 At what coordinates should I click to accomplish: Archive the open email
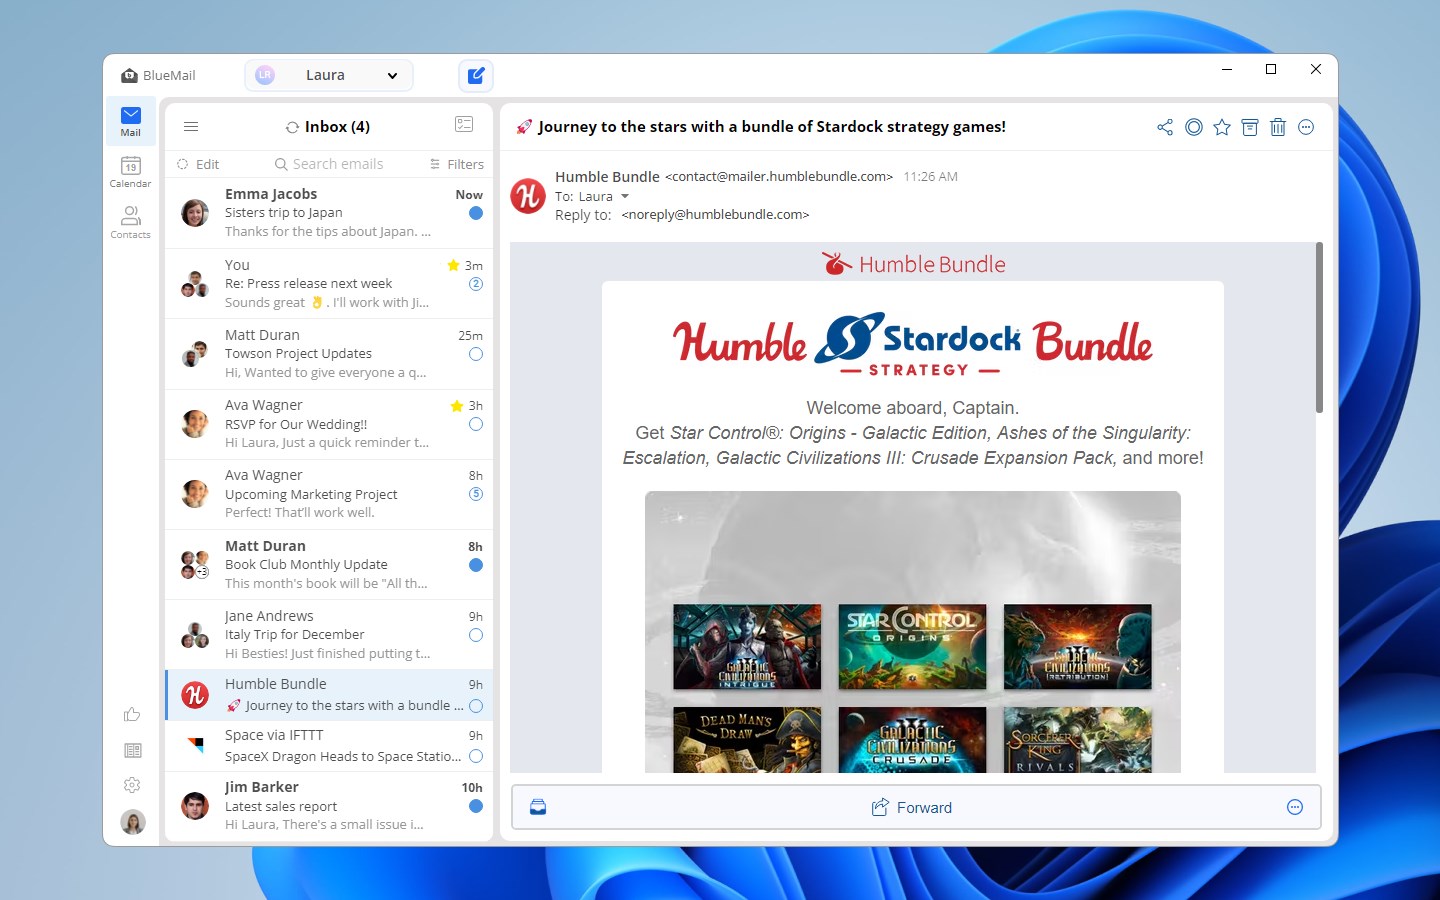click(x=1249, y=127)
